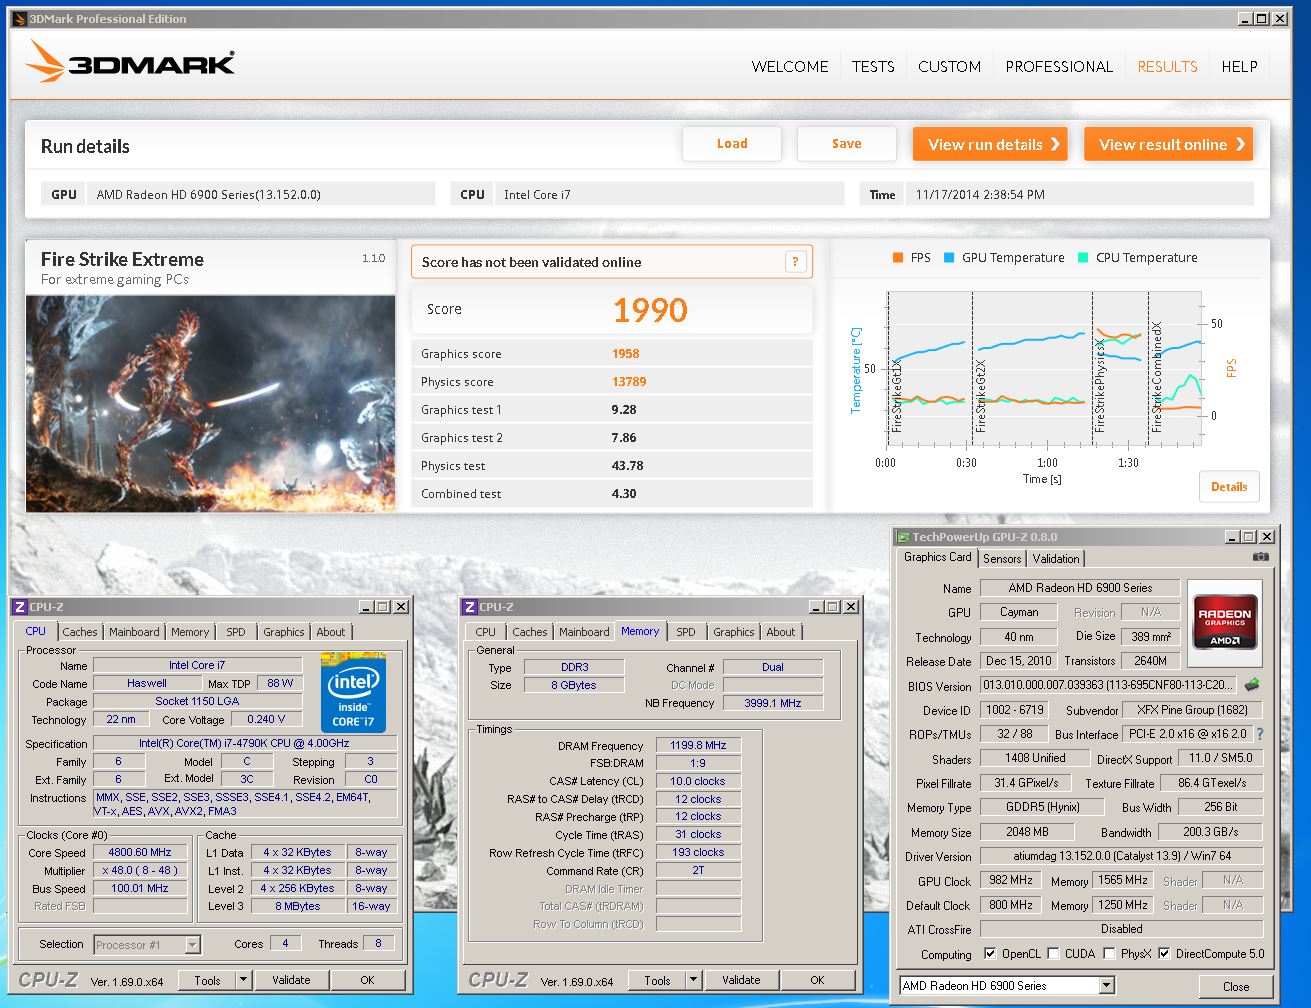Click the Intel Core i7 logo in CPU-Z
Viewport: 1311px width, 1008px height.
(x=353, y=692)
